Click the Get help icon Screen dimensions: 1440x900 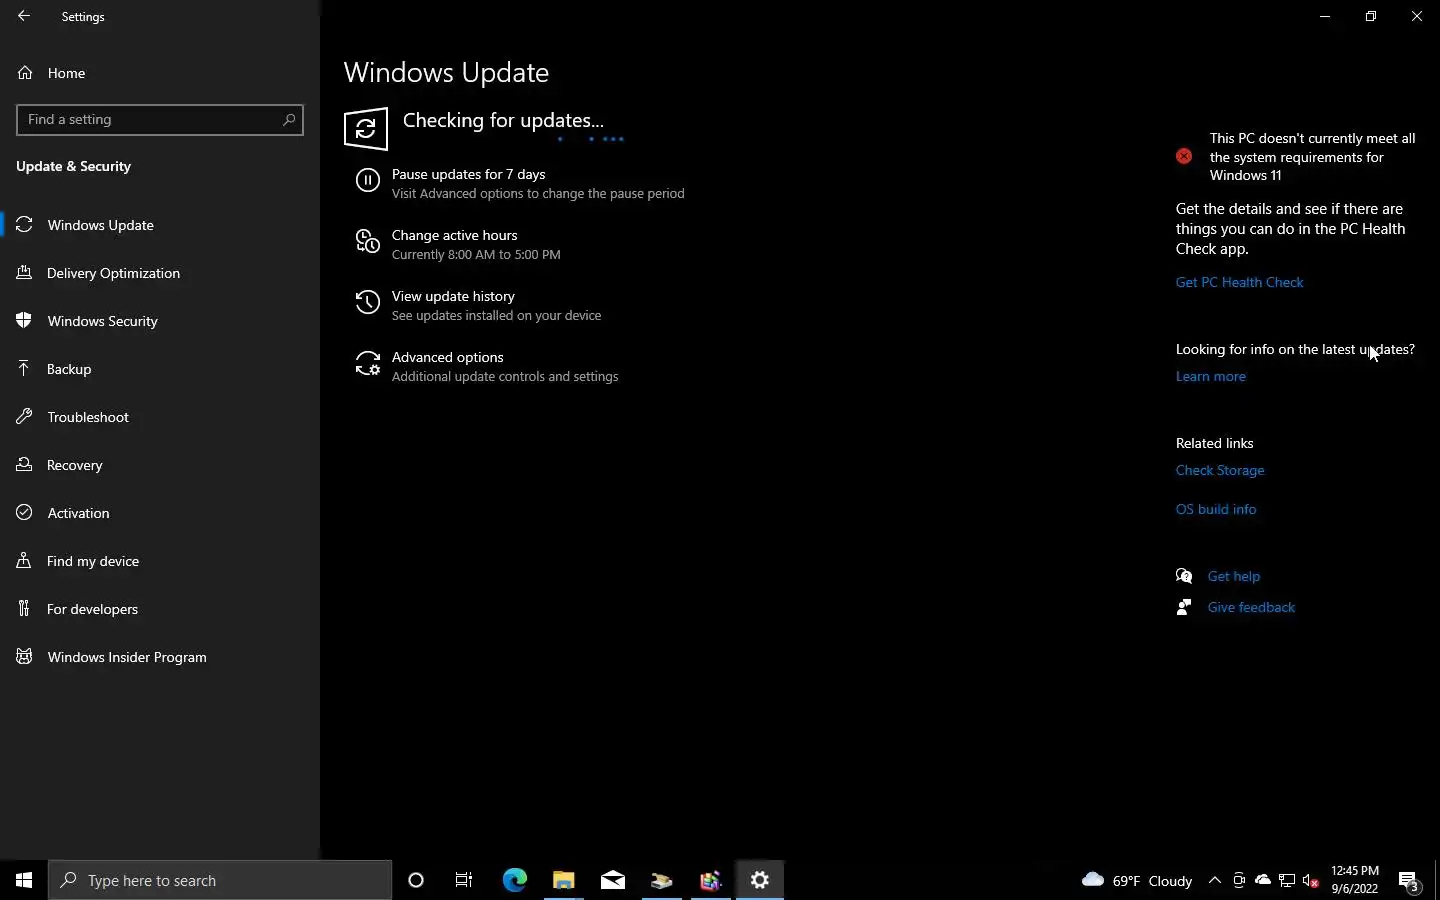tap(1184, 576)
